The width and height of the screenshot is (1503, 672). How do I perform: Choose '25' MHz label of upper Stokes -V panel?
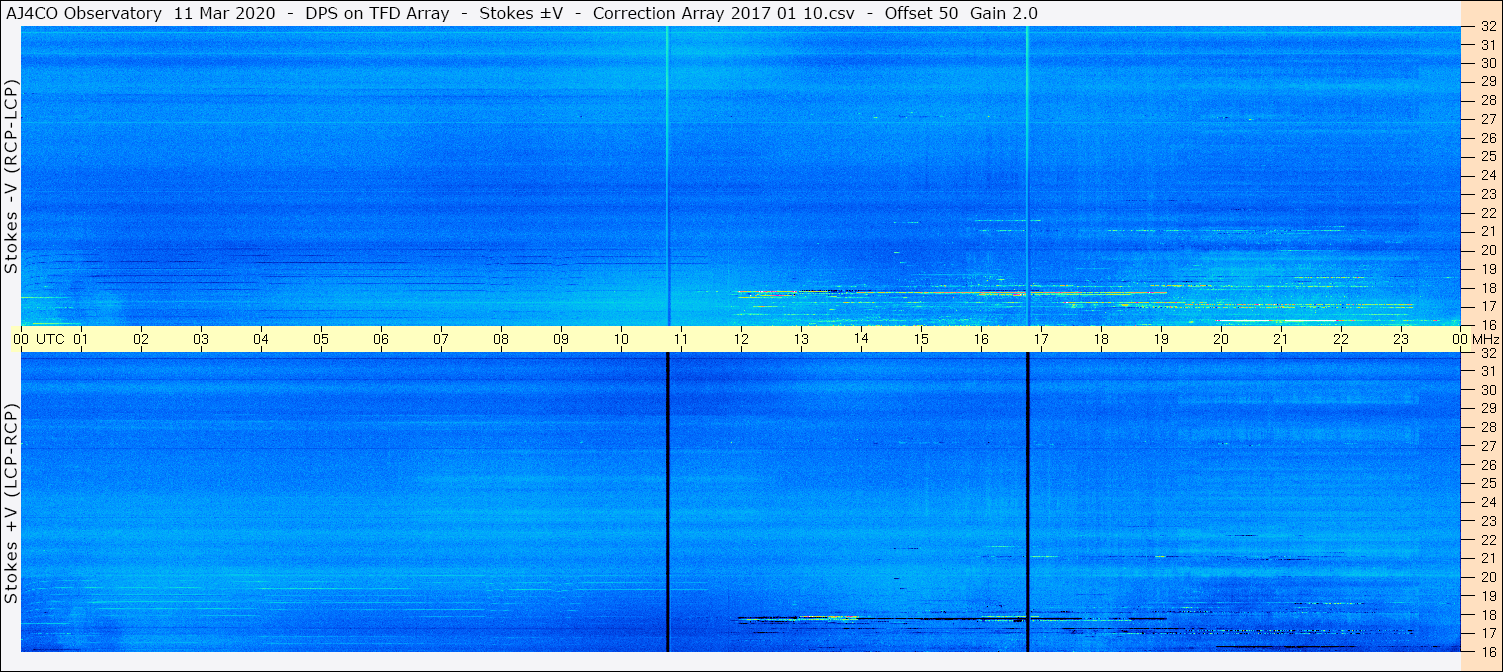click(x=1487, y=156)
